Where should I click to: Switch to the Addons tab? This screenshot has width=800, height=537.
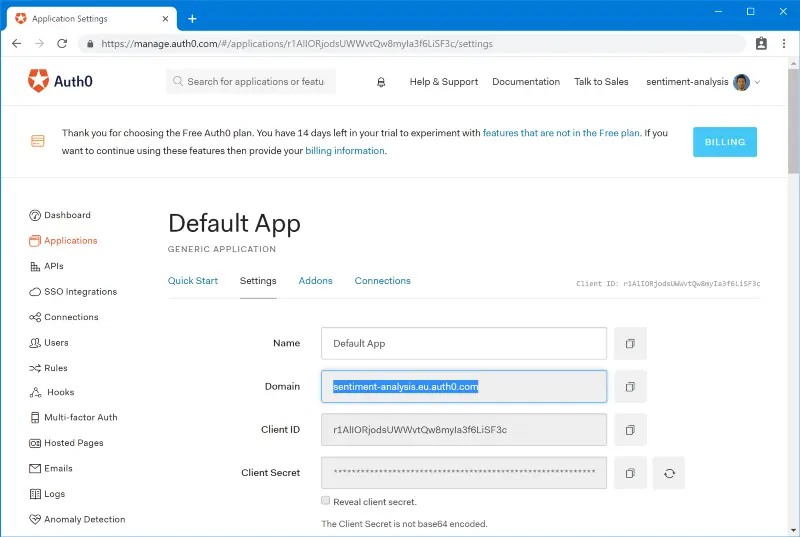[x=316, y=281]
